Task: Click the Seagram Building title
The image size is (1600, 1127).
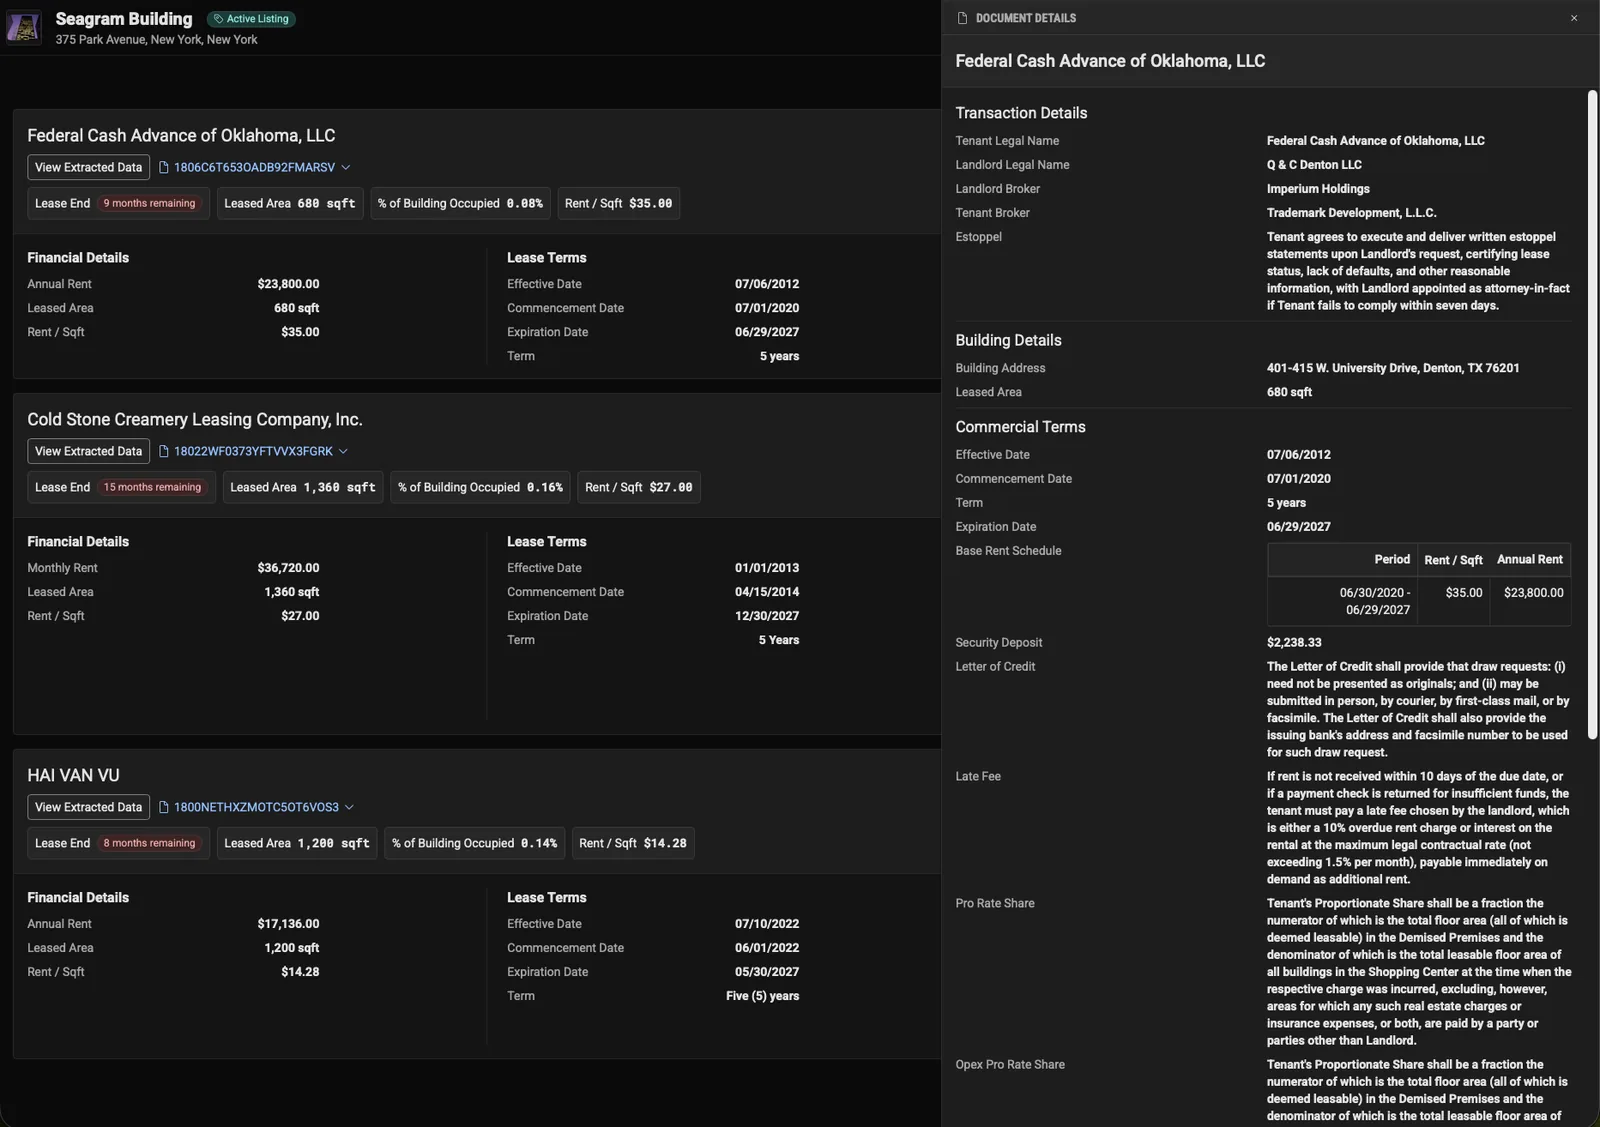Action: click(124, 19)
